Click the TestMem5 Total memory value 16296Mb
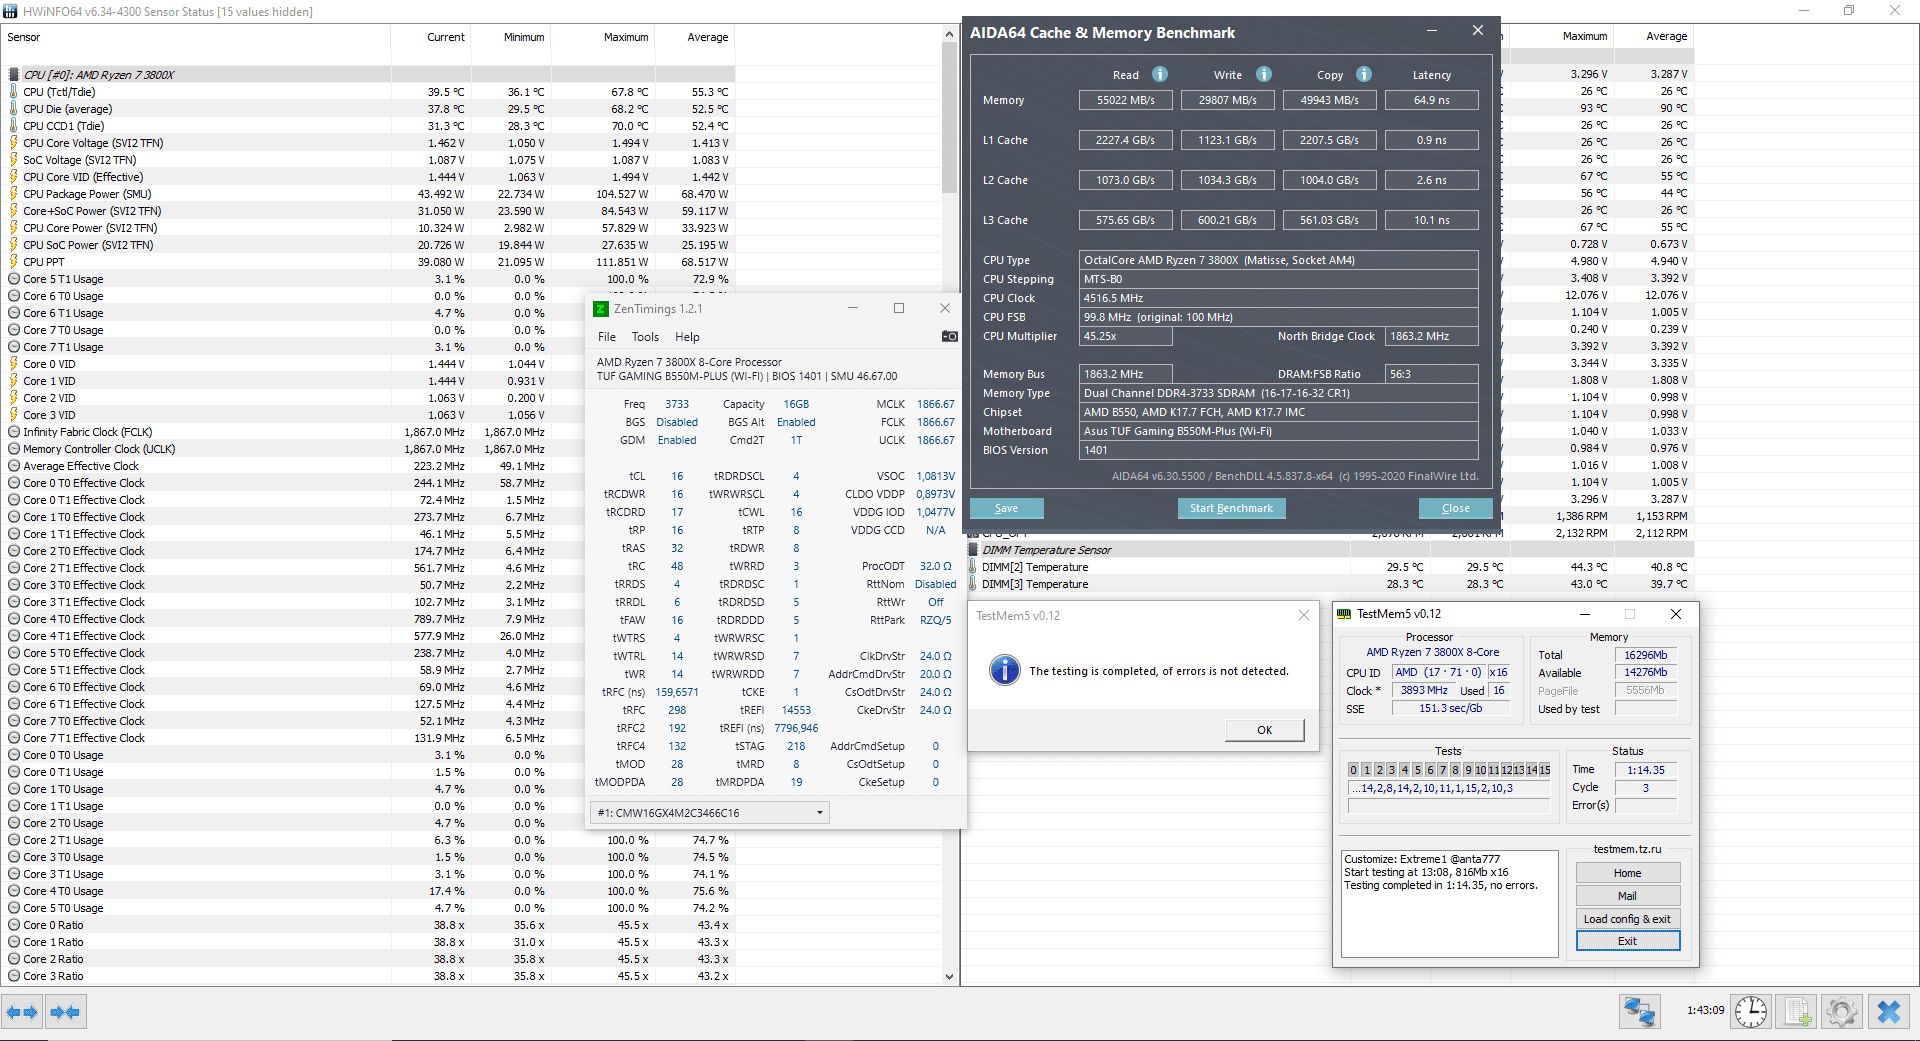Viewport: 1920px width, 1041px height. tap(1646, 655)
